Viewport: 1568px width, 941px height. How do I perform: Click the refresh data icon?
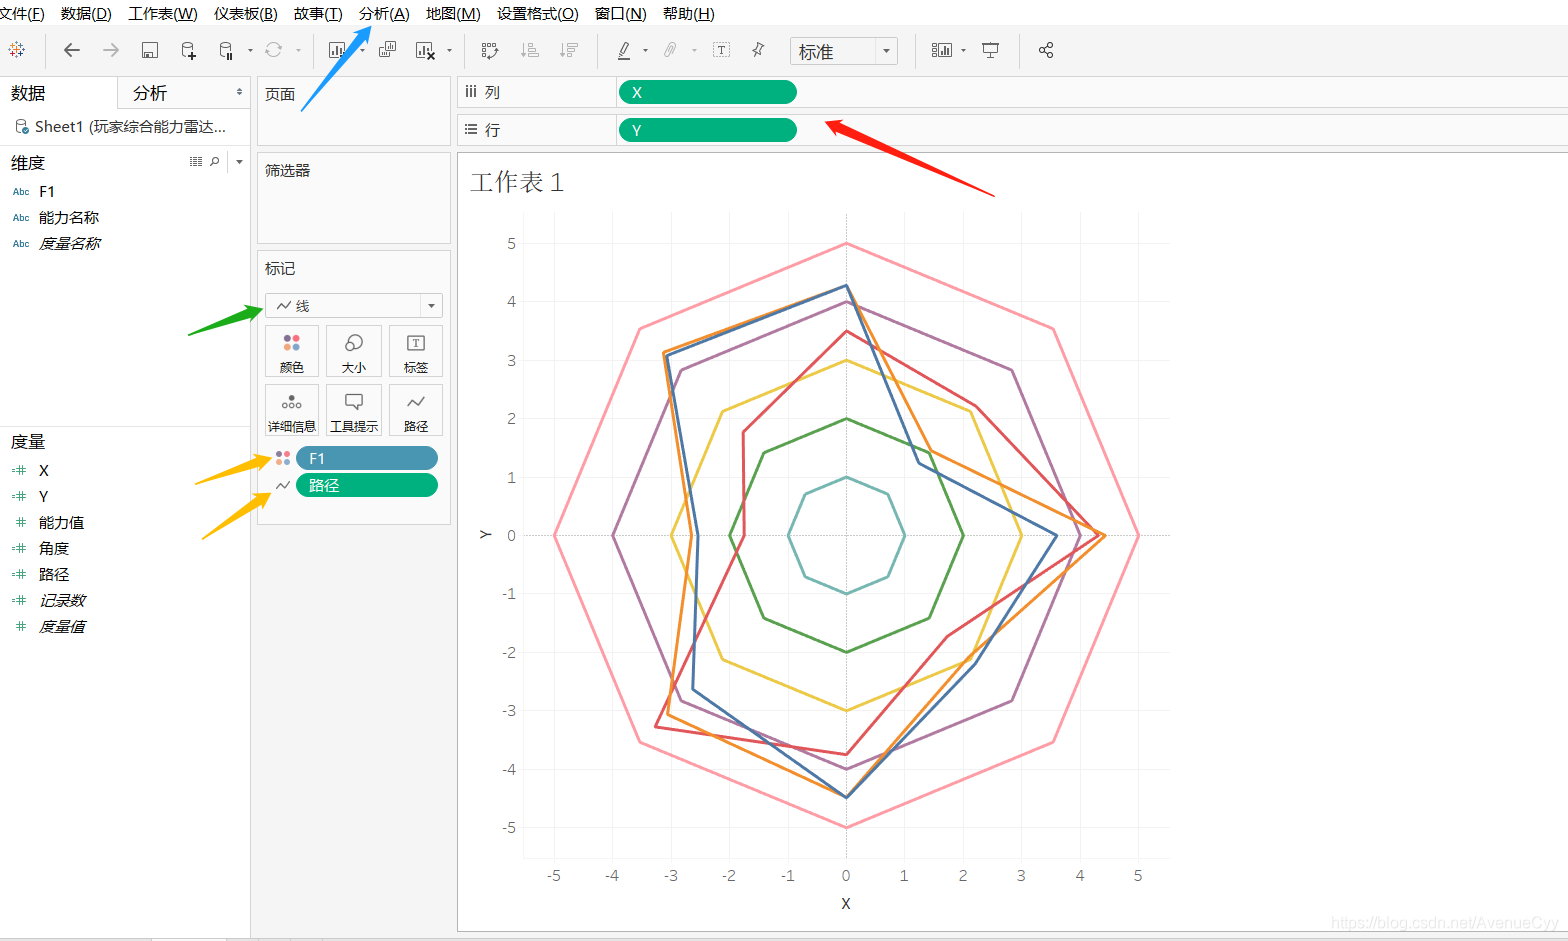pos(273,50)
